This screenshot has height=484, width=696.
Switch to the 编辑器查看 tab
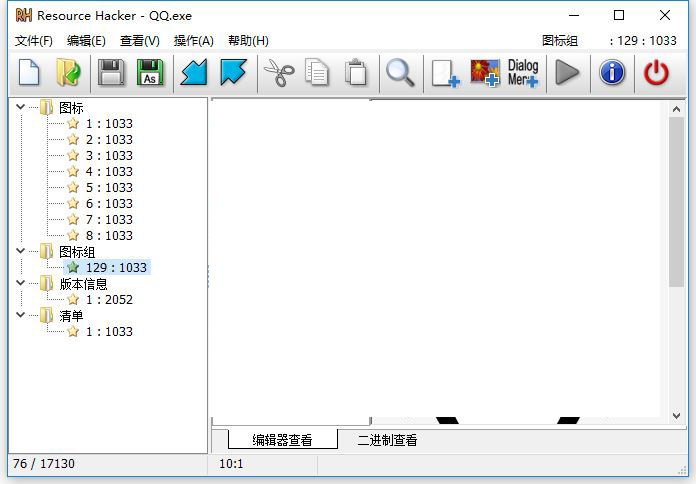point(282,440)
